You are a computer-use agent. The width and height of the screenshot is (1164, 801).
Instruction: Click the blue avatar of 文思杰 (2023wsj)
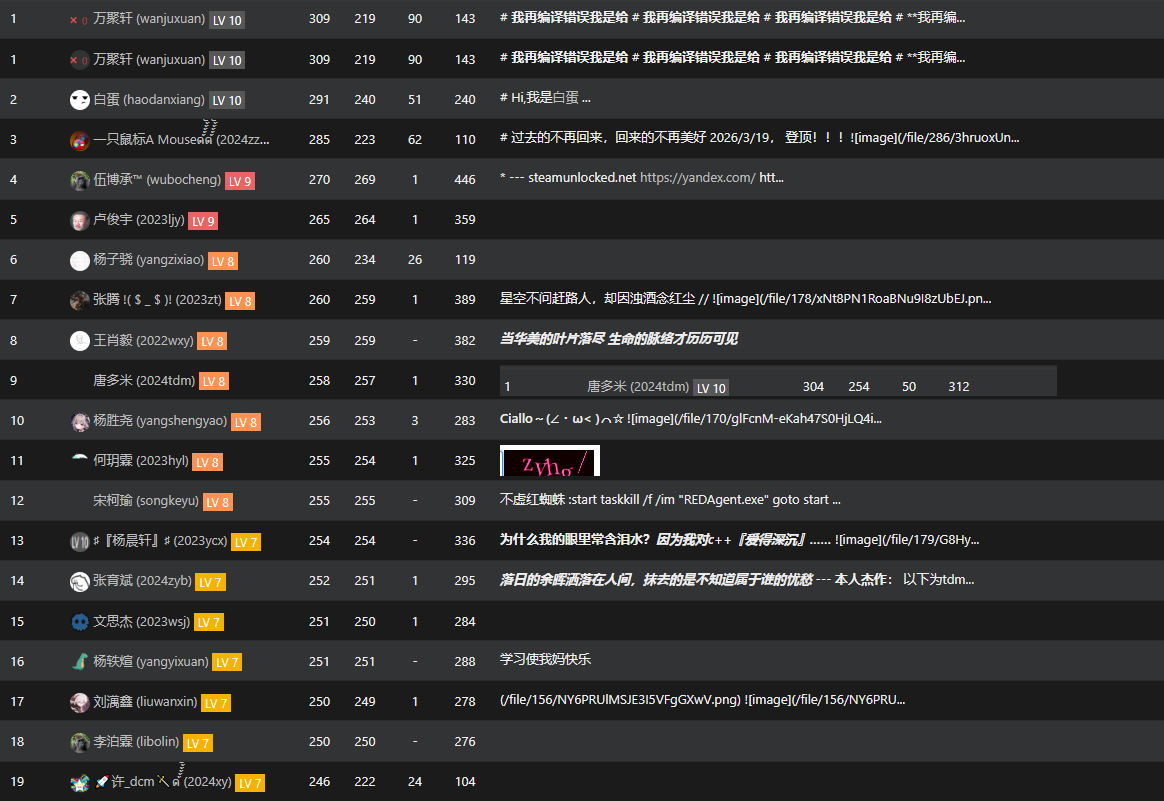click(x=79, y=621)
